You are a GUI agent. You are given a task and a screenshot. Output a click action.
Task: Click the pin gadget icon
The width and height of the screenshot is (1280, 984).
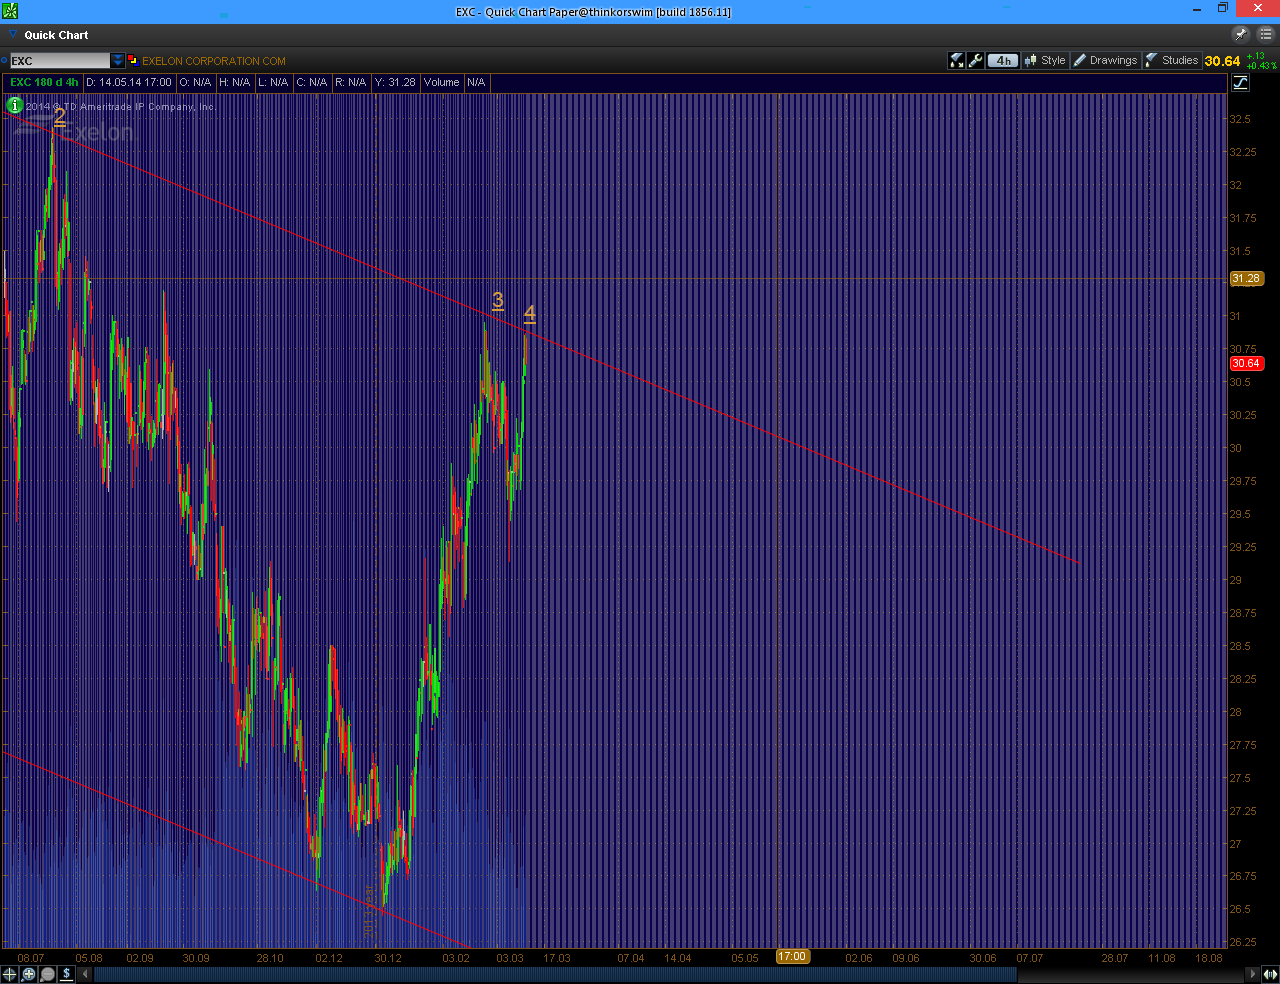[x=1241, y=34]
